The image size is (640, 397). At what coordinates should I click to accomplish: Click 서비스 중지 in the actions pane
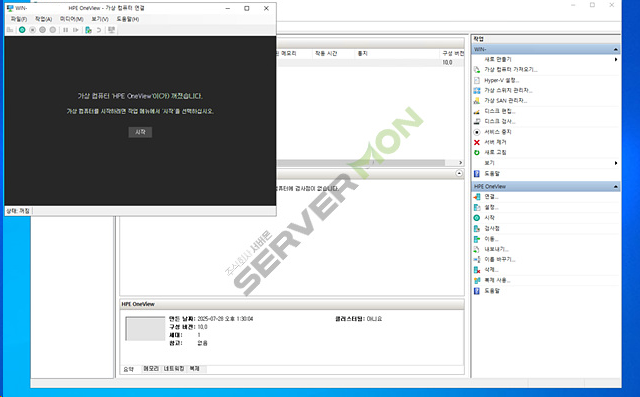click(498, 132)
